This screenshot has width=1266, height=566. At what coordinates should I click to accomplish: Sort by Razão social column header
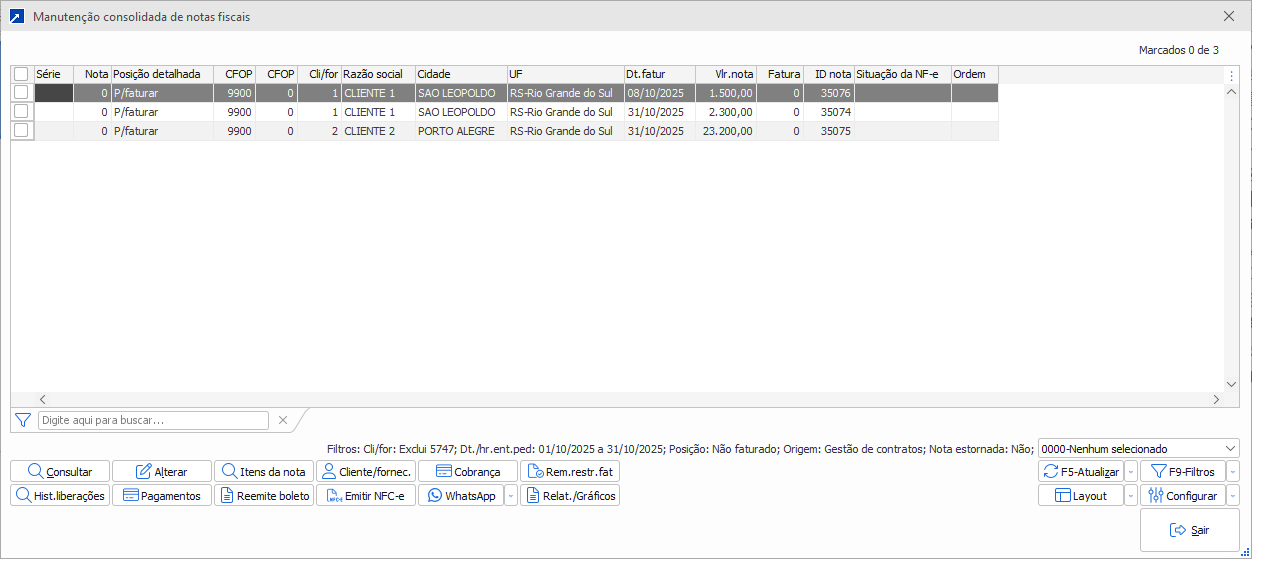pos(378,74)
